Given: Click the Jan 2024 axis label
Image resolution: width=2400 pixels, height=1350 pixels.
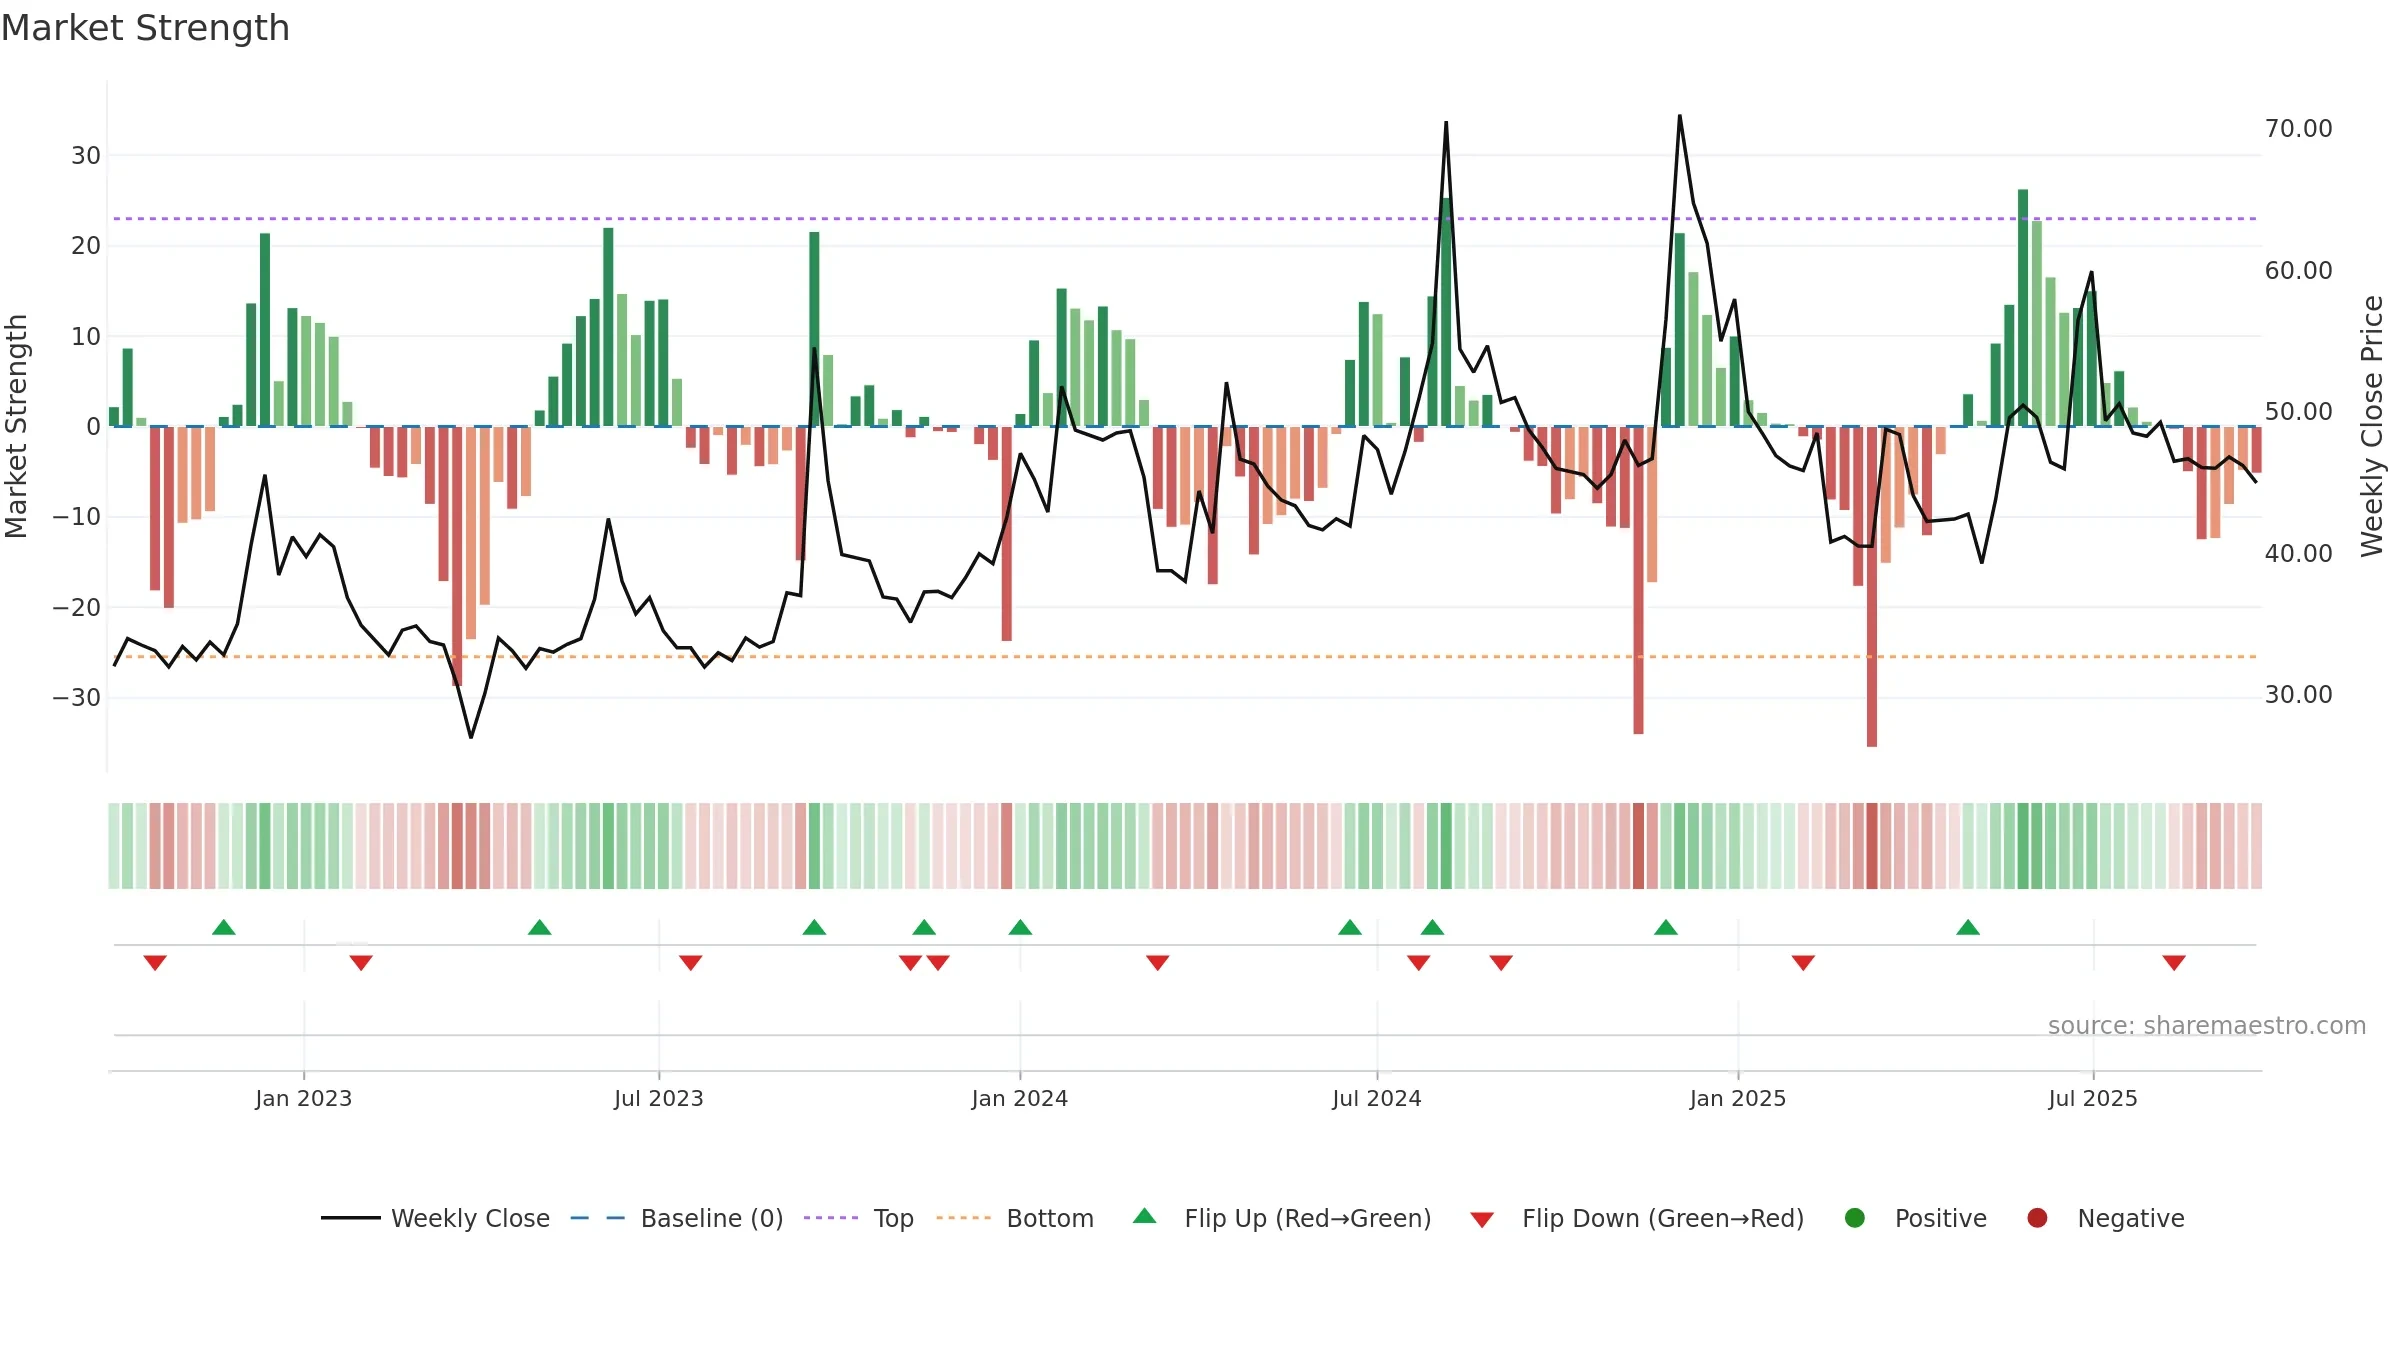Looking at the screenshot, I should pos(1020,1099).
